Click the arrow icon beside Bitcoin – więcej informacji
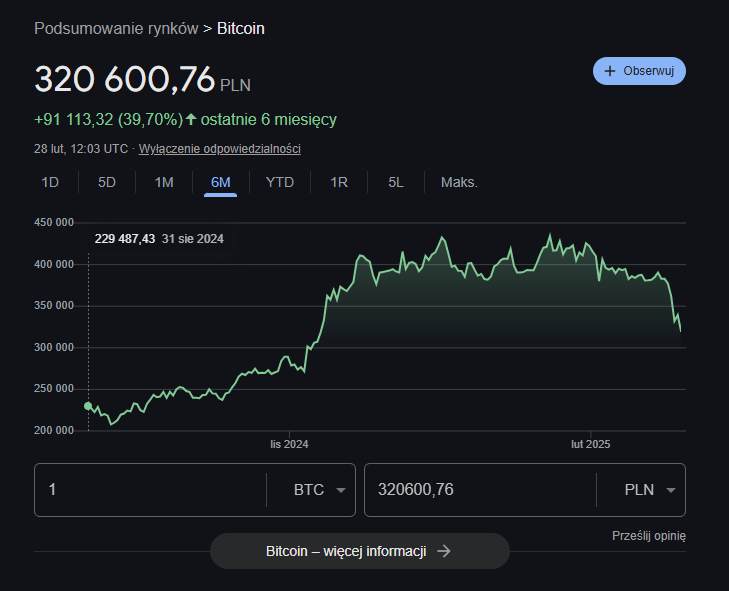This screenshot has height=591, width=729. coord(444,551)
